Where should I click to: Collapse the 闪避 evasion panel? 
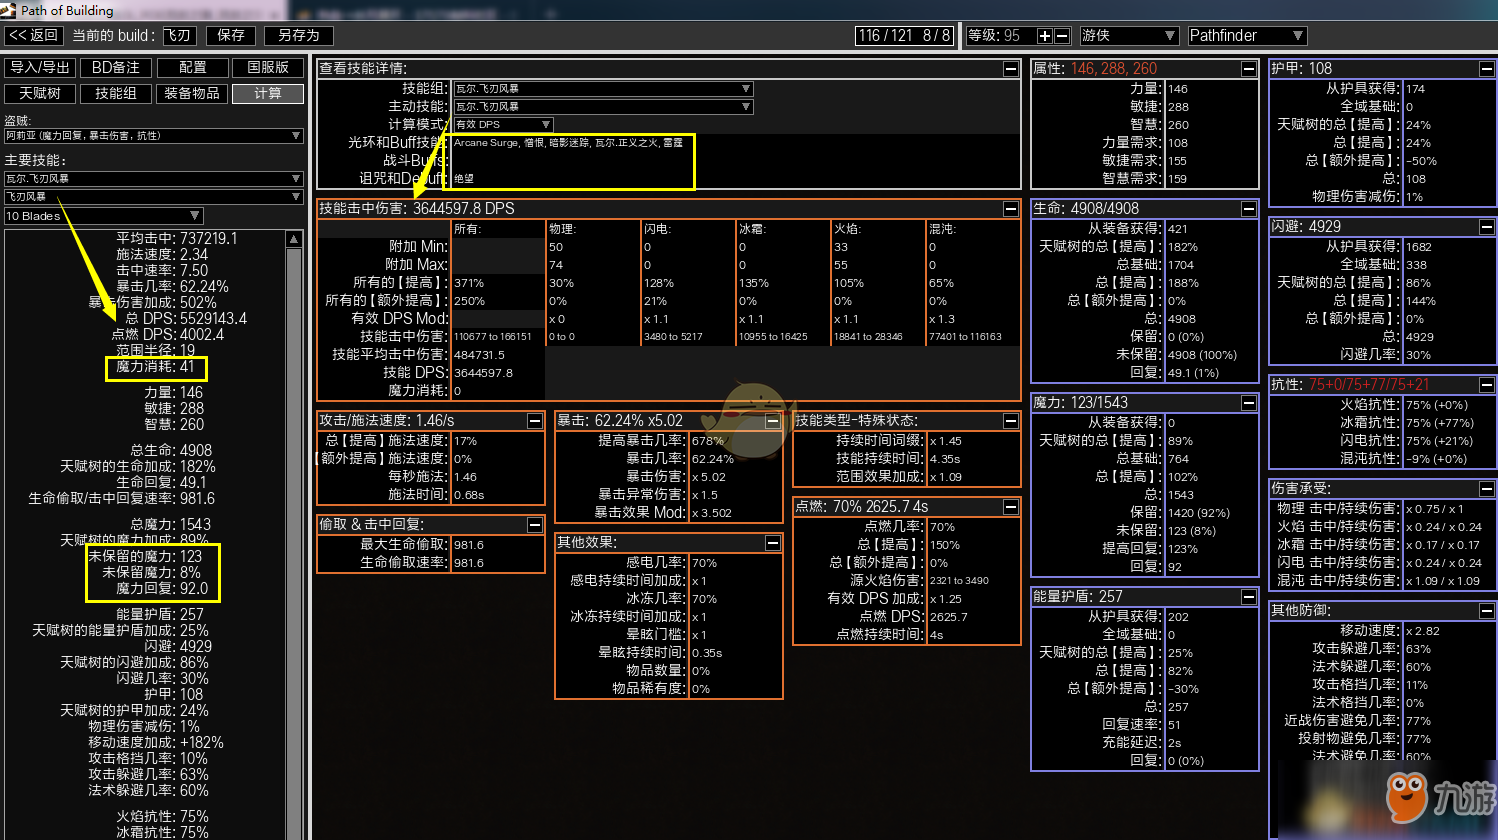click(1487, 226)
